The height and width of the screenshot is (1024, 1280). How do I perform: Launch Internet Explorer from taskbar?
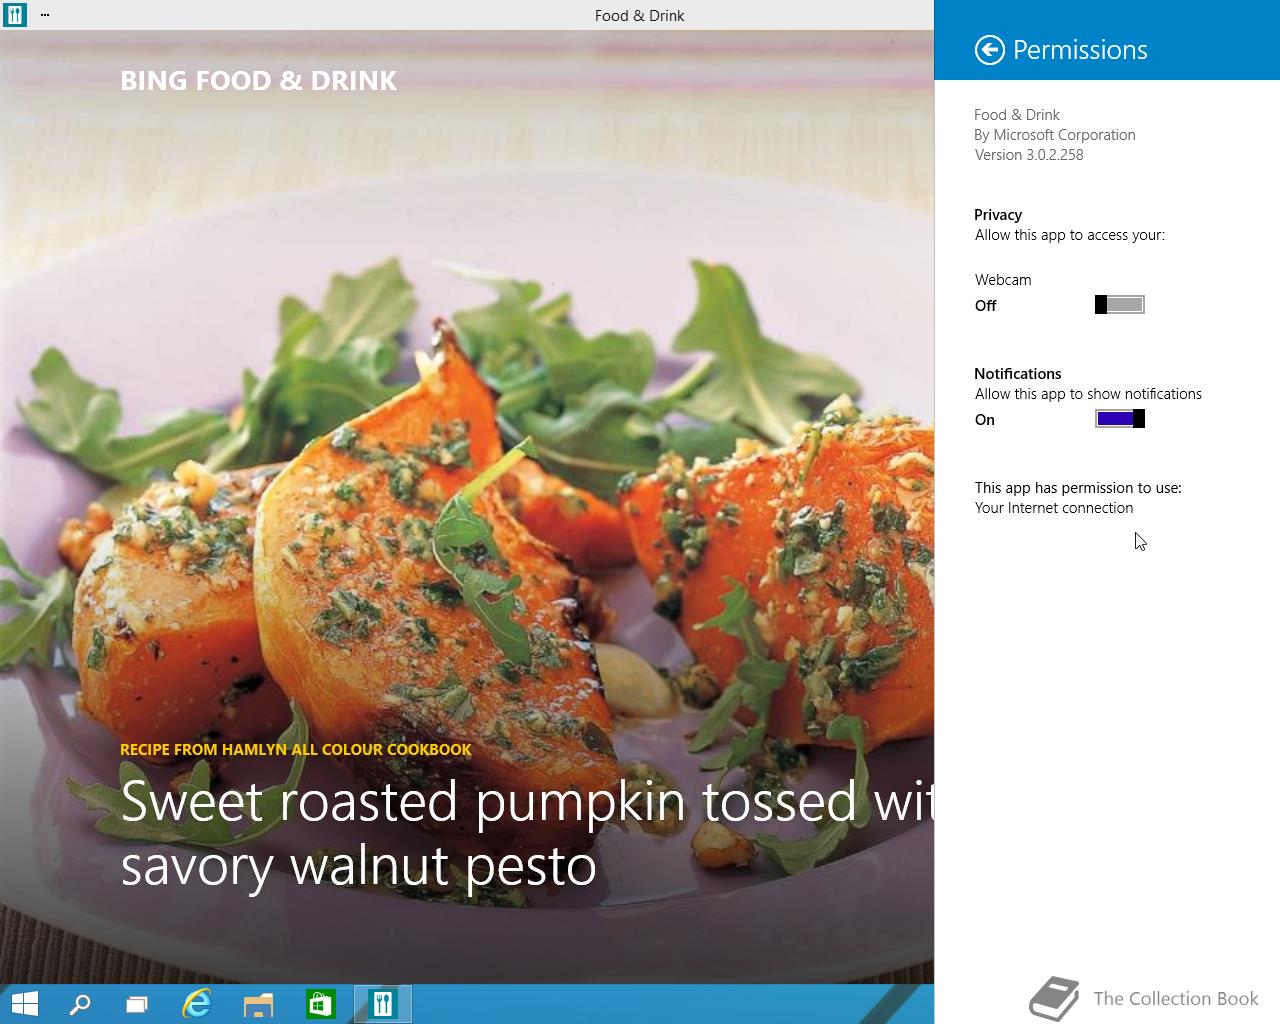coord(197,1004)
